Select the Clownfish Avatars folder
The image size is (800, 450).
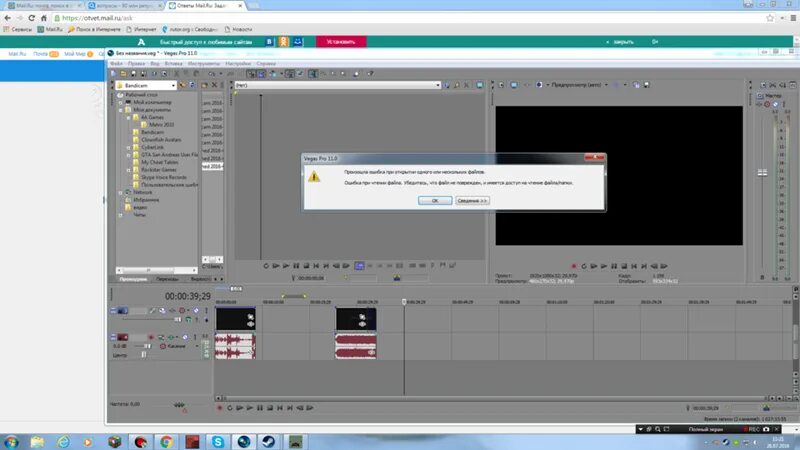point(161,140)
